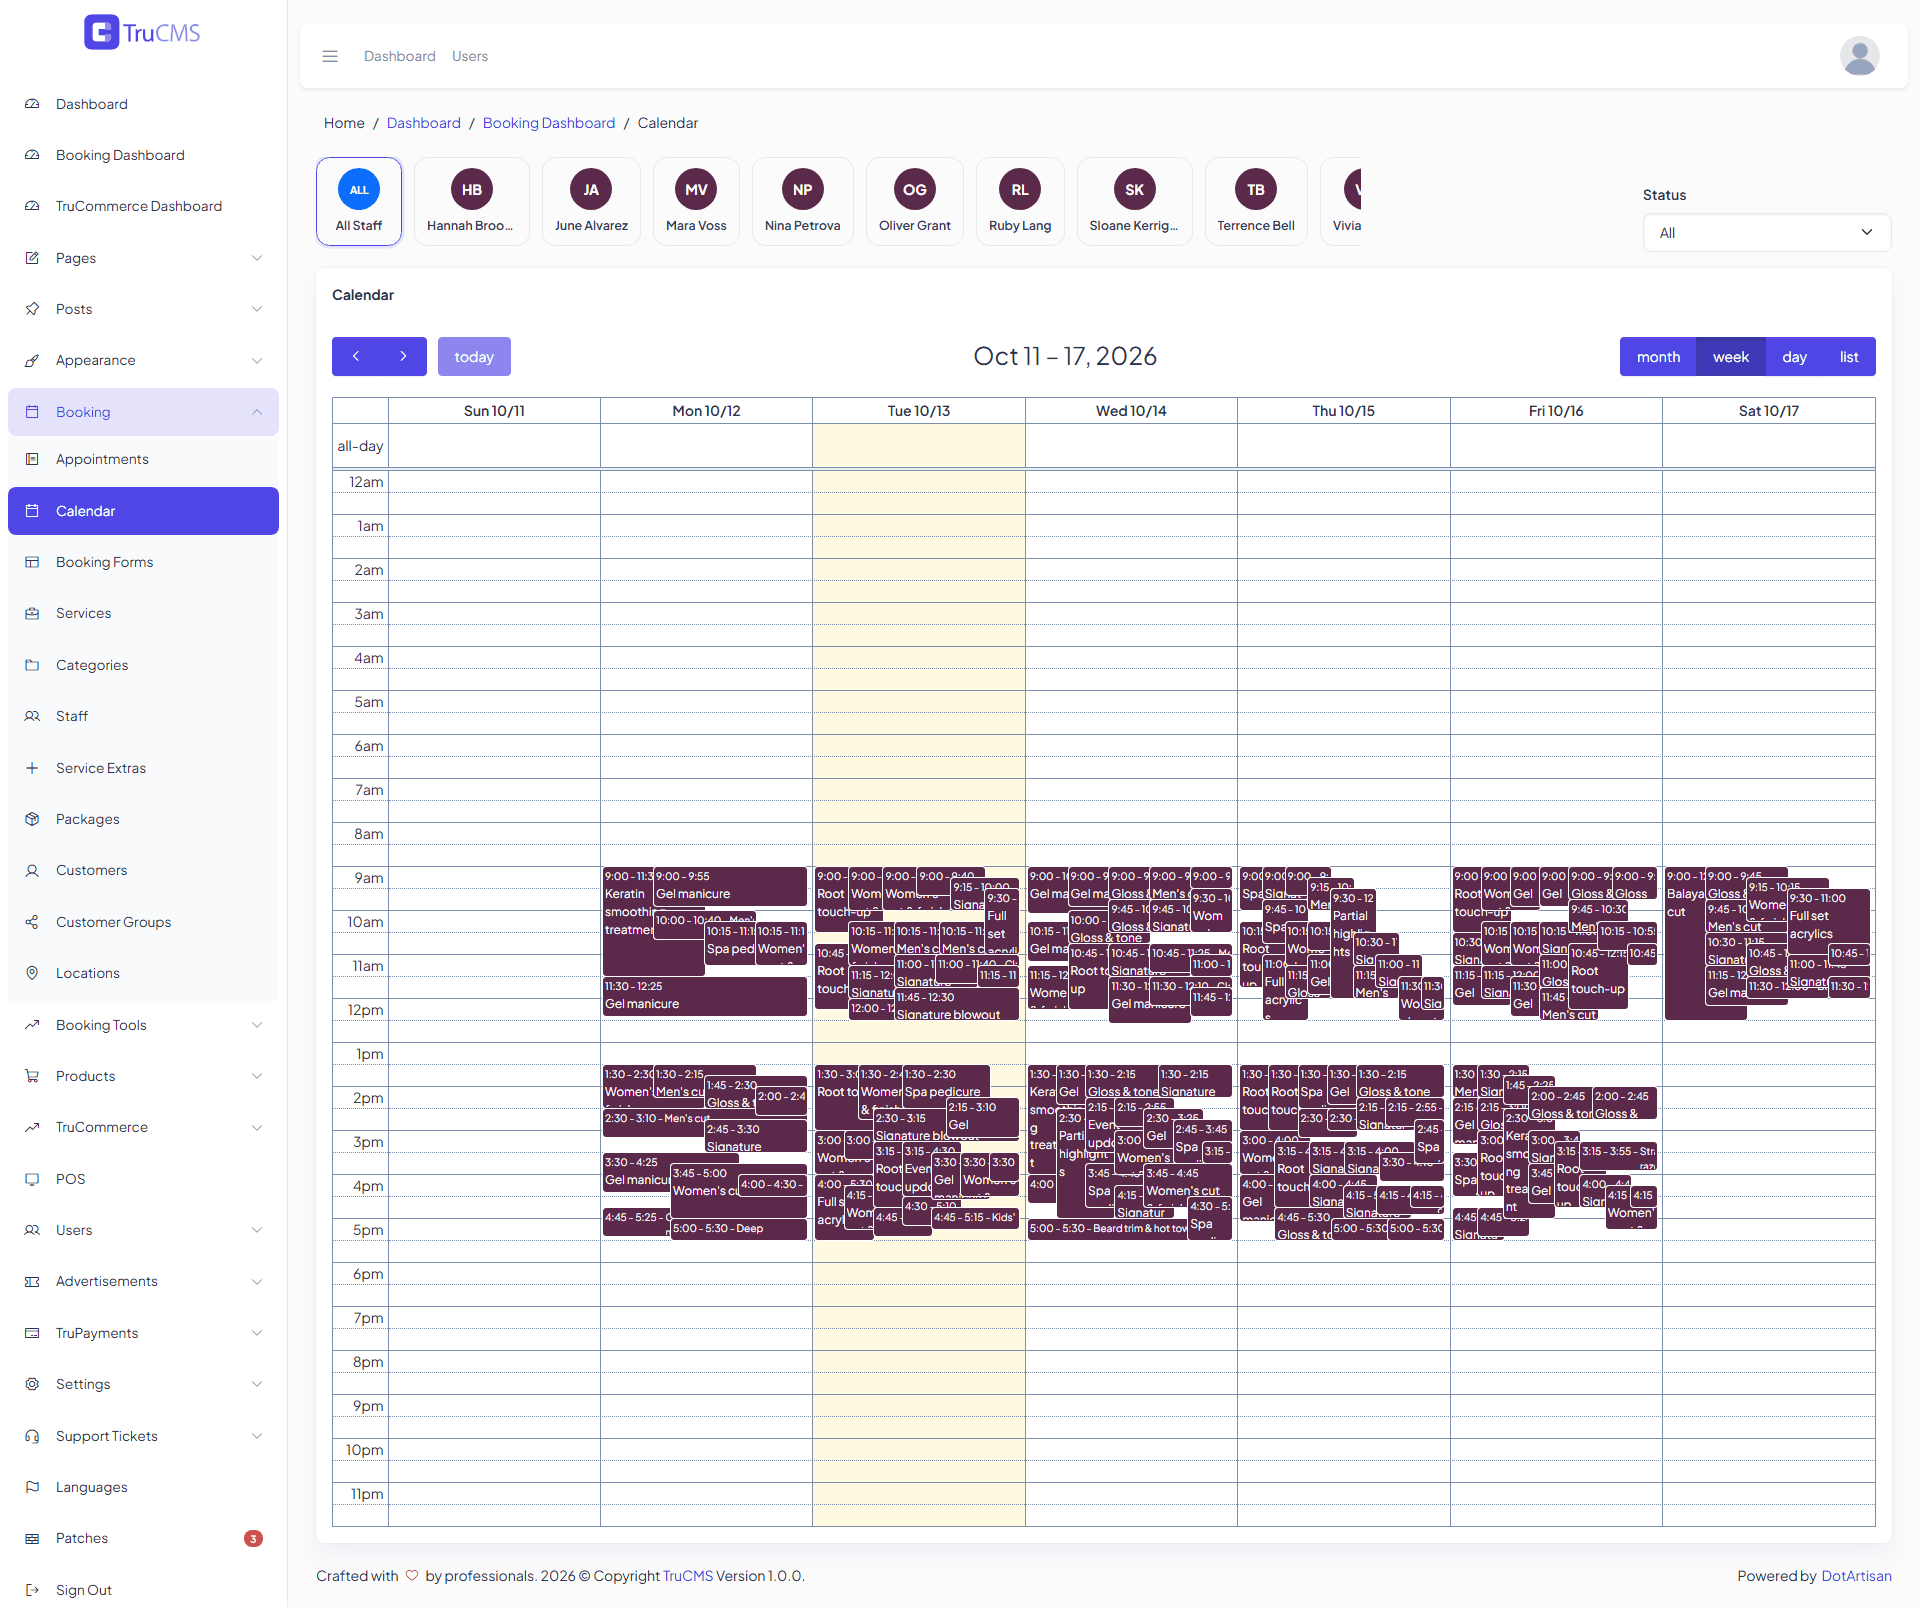Open Customers in the sidebar
This screenshot has width=1920, height=1607.
tap(143, 870)
